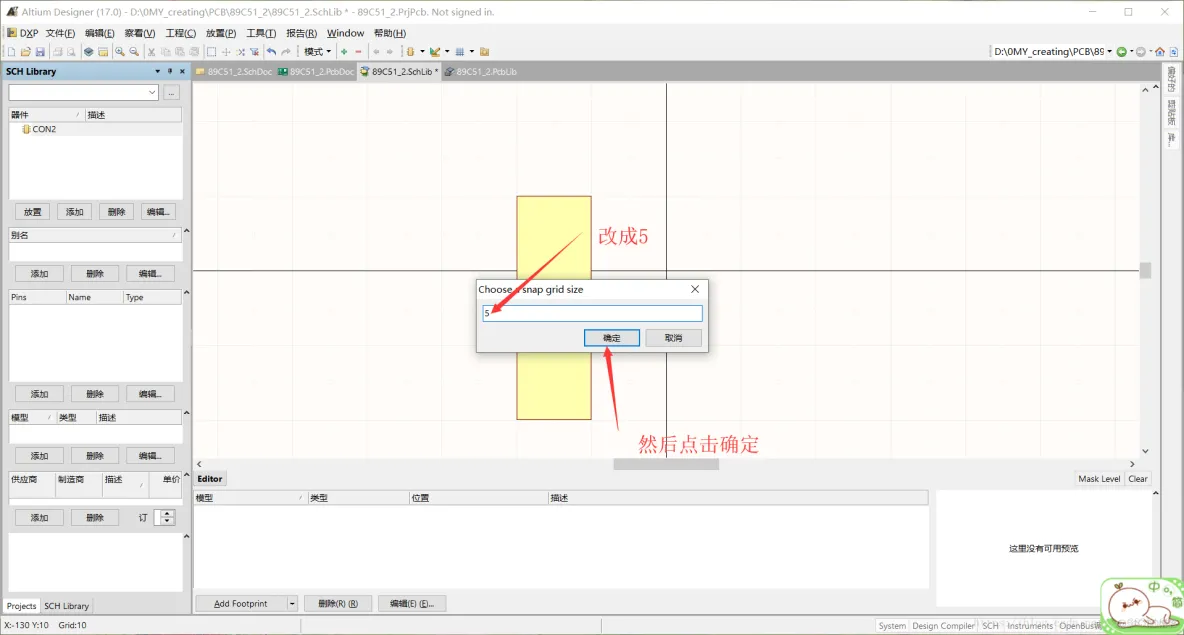
Task: Choose the move selection crosshair tool
Action: [226, 52]
